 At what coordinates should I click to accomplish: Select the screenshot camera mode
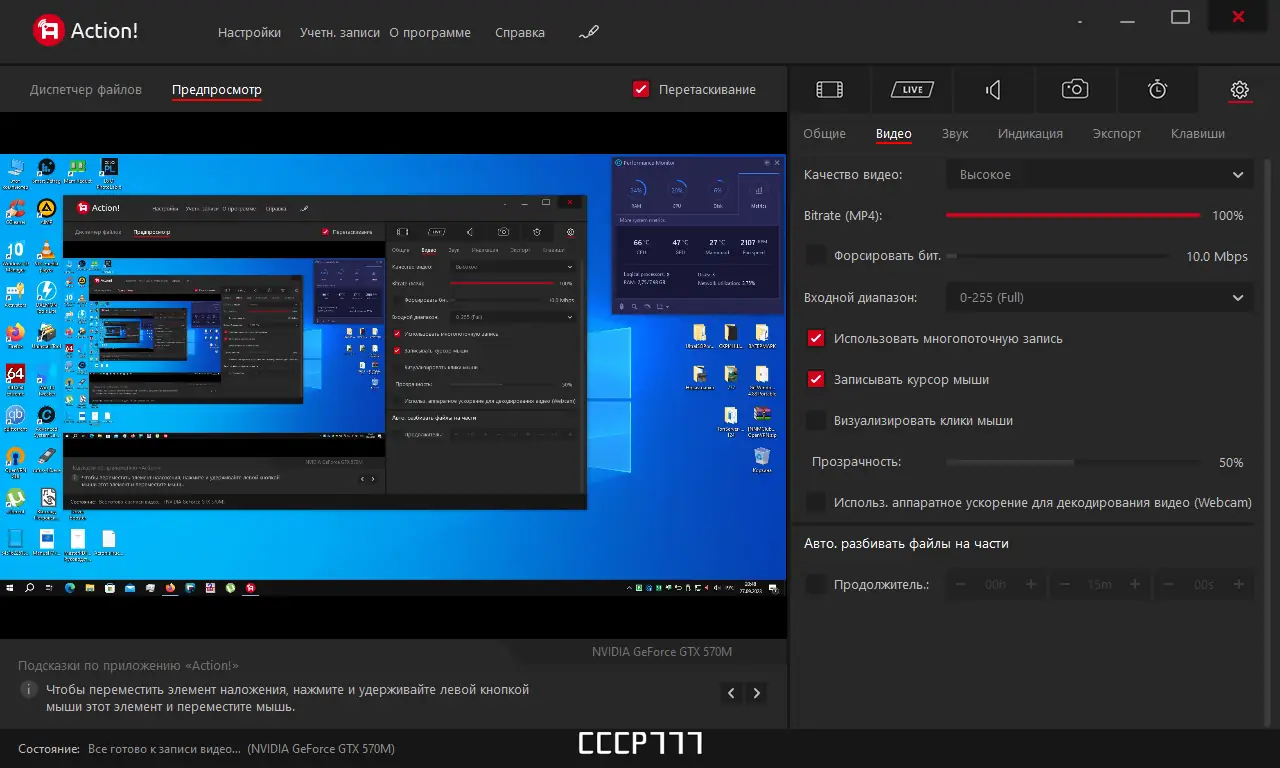[1075, 89]
